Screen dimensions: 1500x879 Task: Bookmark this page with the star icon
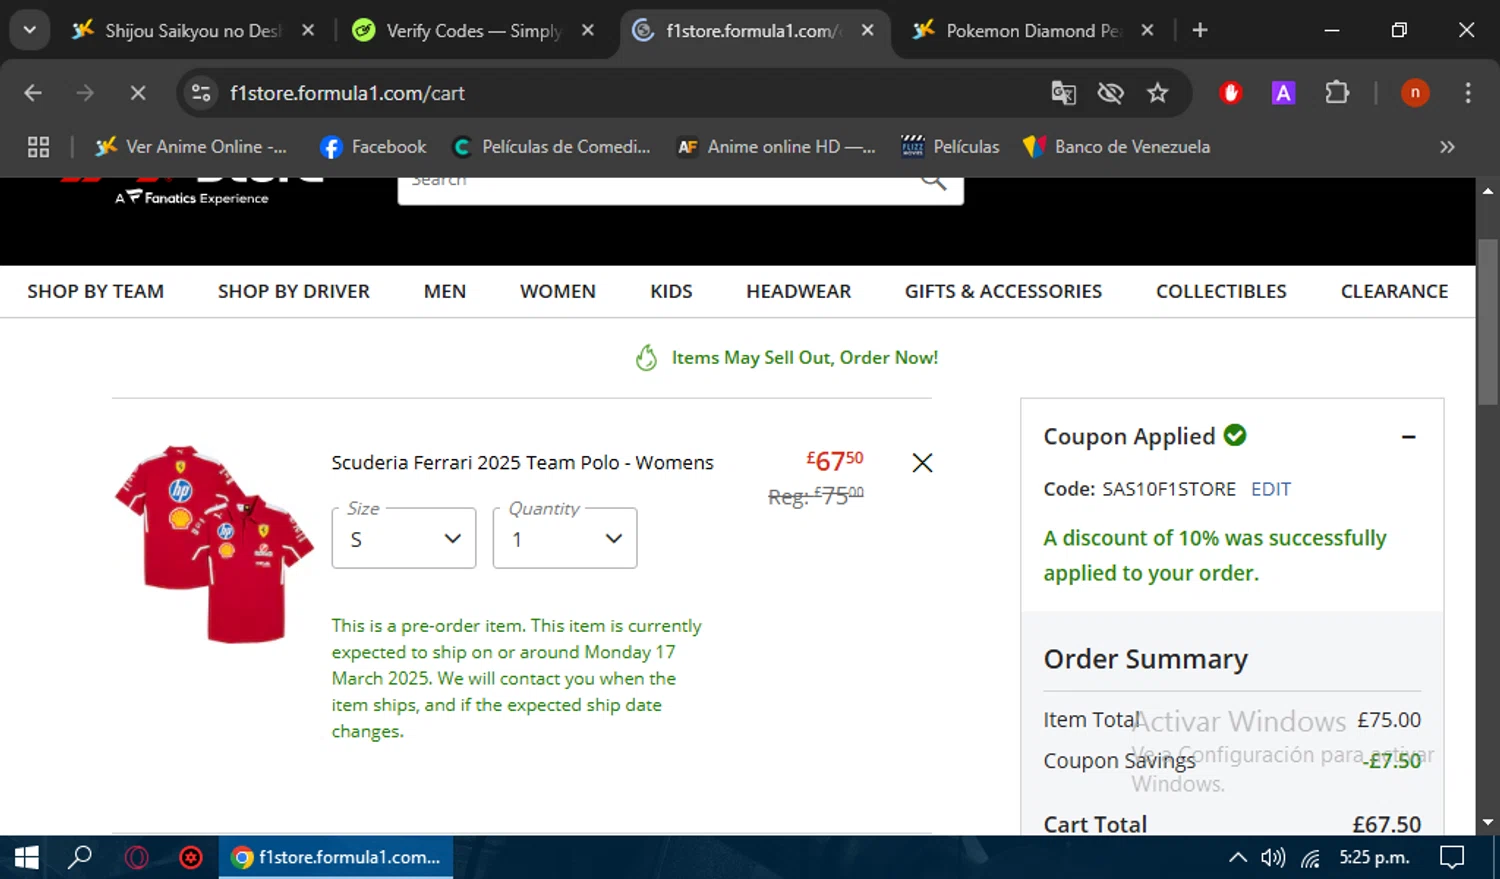[1157, 93]
